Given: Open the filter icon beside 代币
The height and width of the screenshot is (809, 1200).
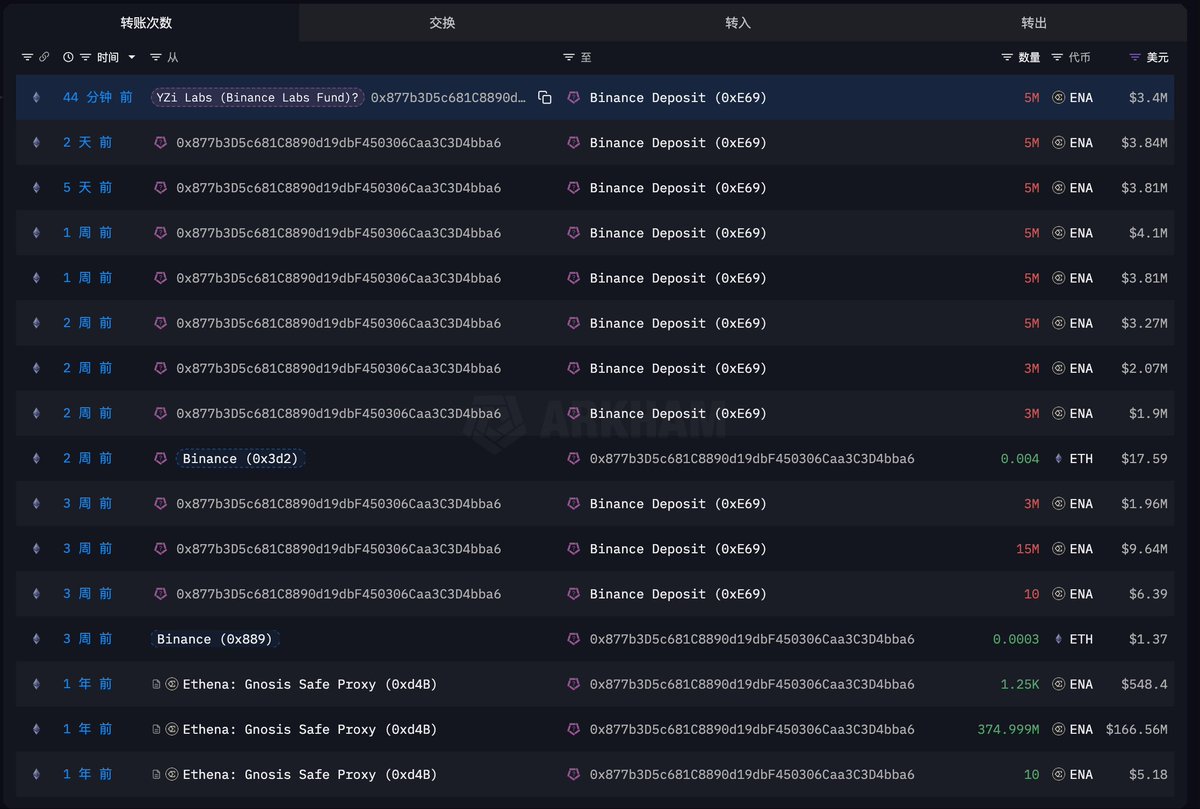Looking at the screenshot, I should click(x=1058, y=58).
